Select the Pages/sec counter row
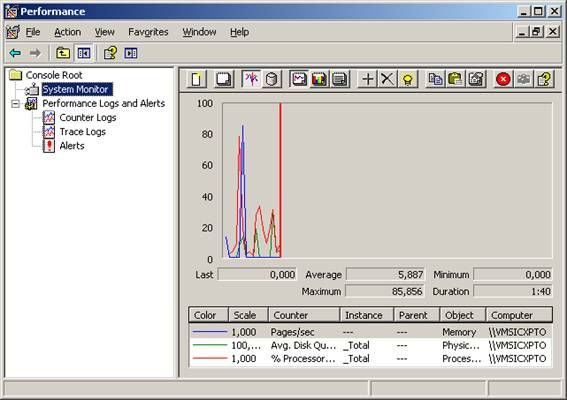Screen dimensions: 567x400 [370, 332]
